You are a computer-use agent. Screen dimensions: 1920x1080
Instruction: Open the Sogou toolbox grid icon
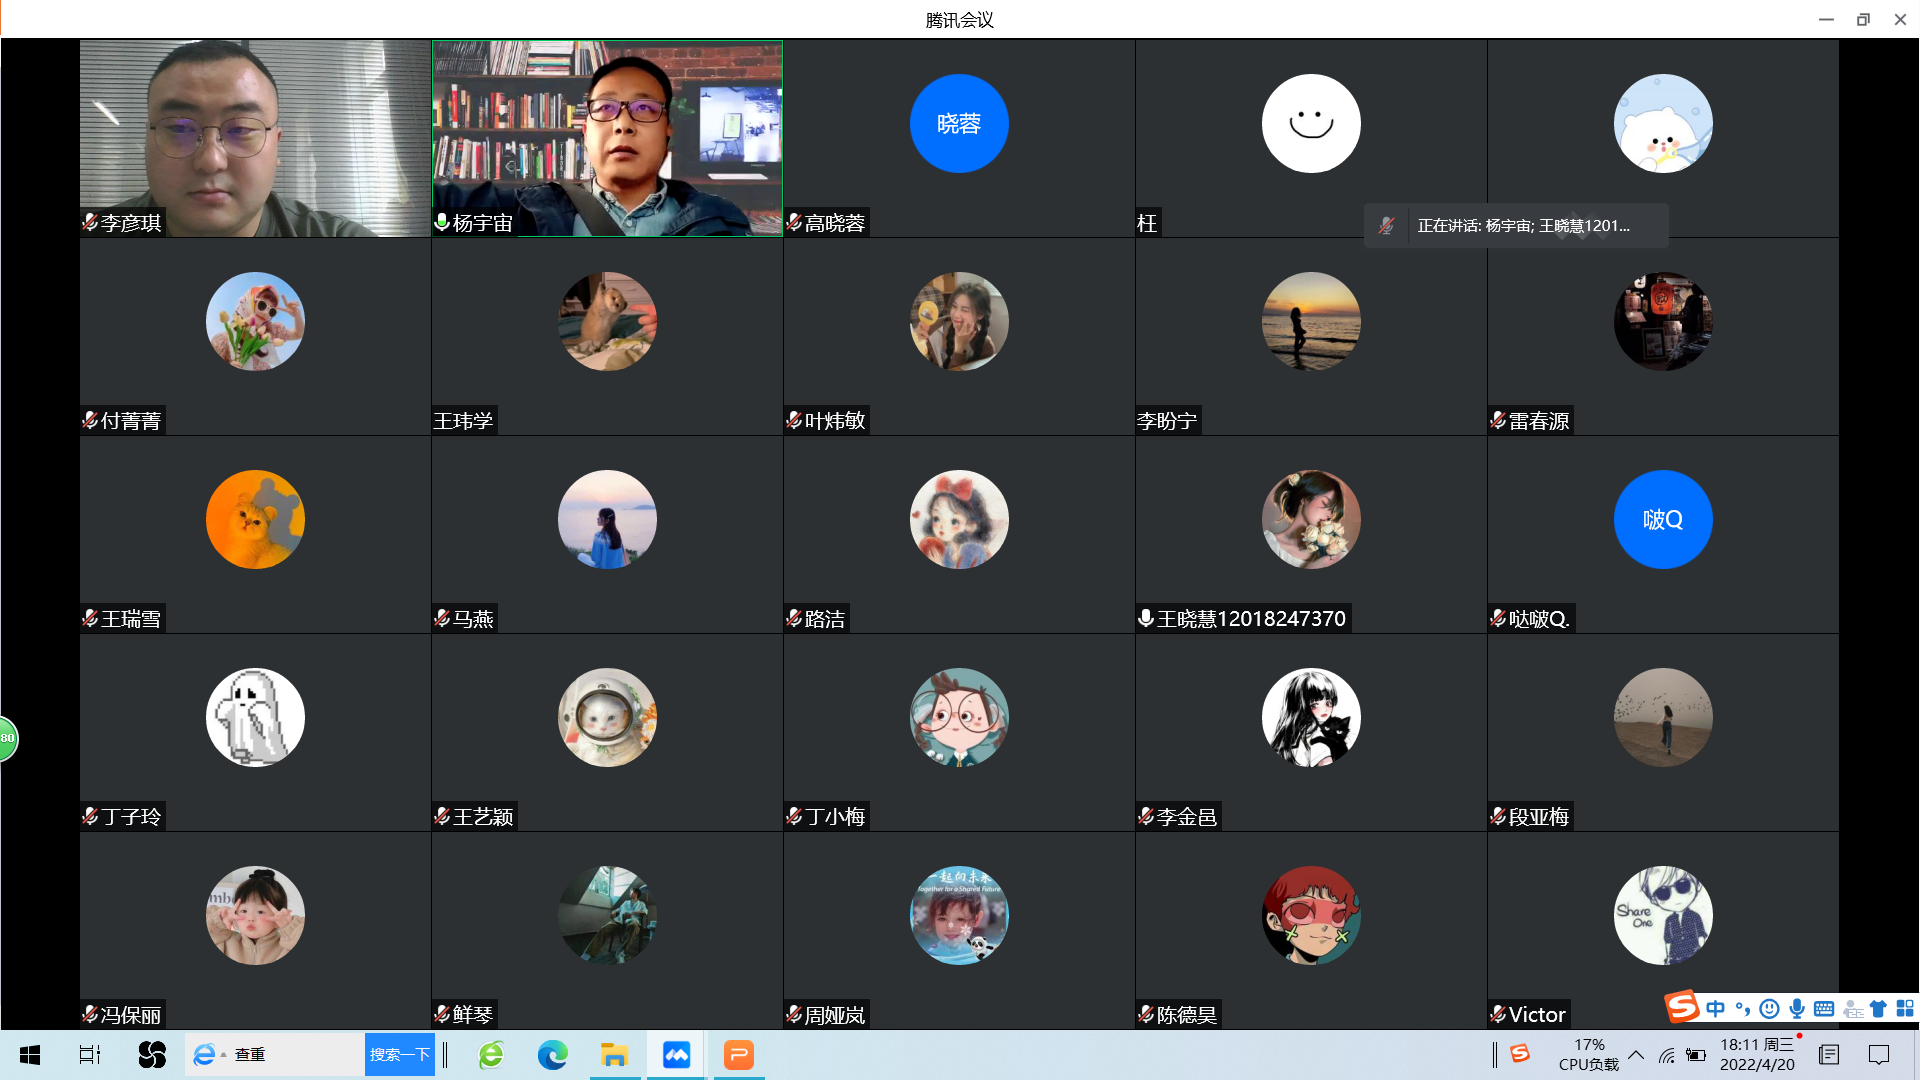click(x=1905, y=1008)
